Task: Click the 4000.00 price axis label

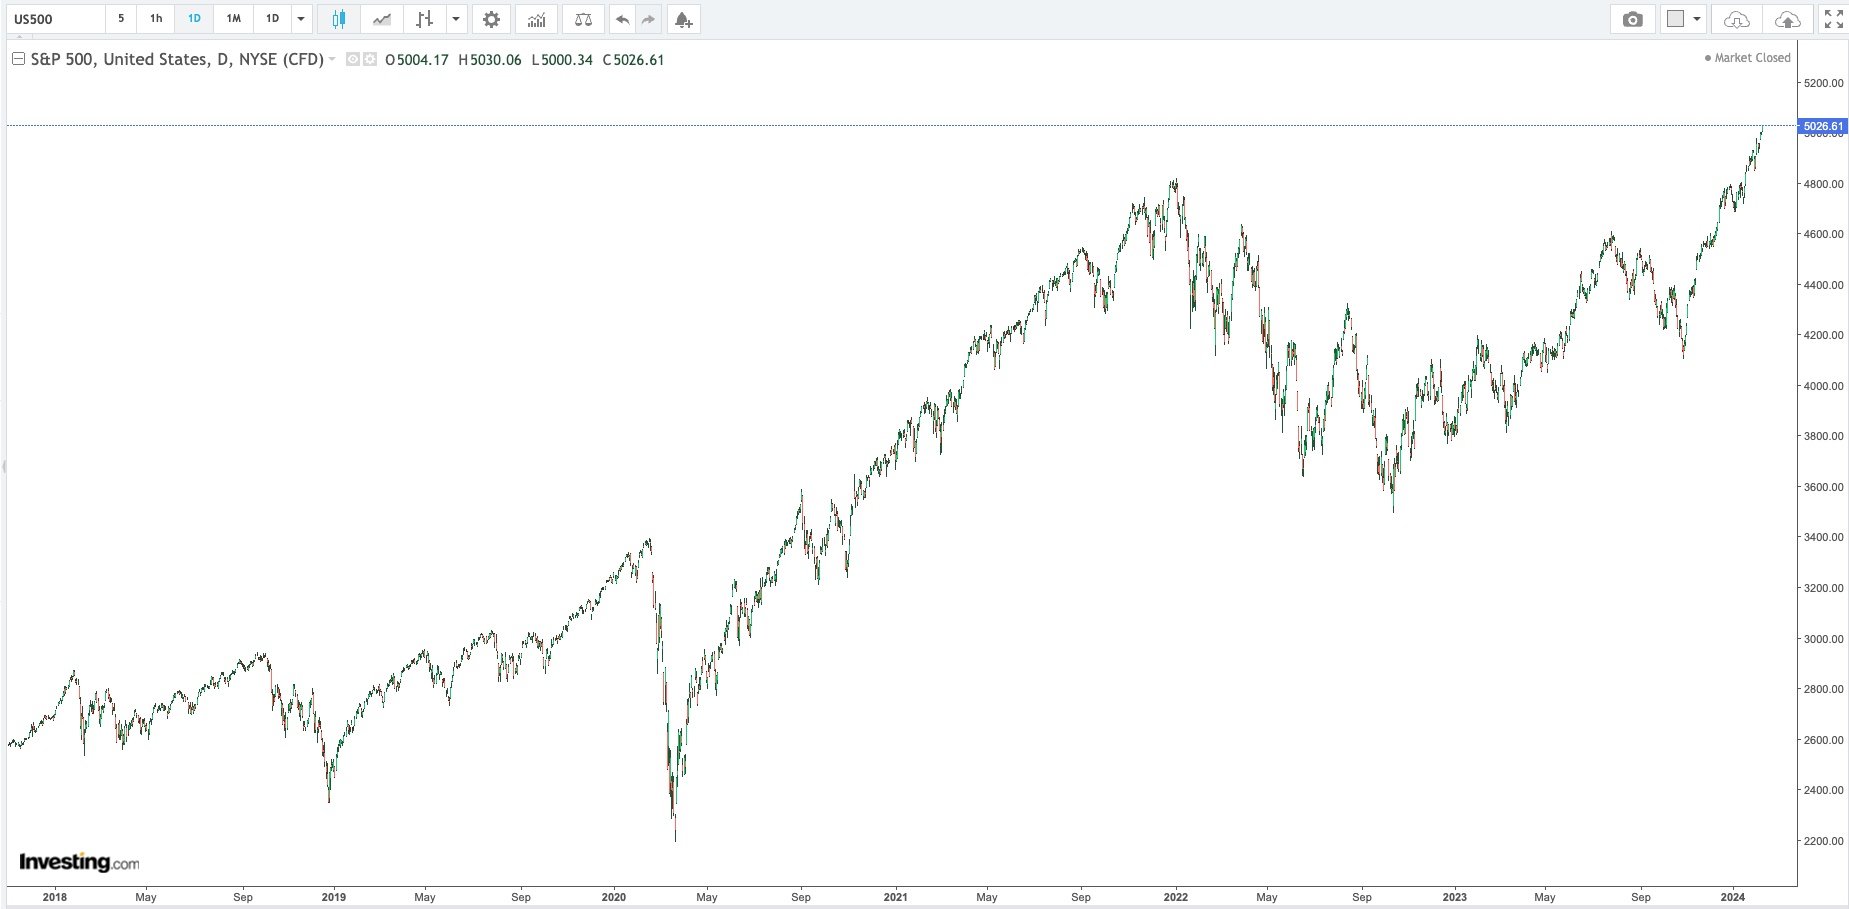Action: coord(1824,386)
